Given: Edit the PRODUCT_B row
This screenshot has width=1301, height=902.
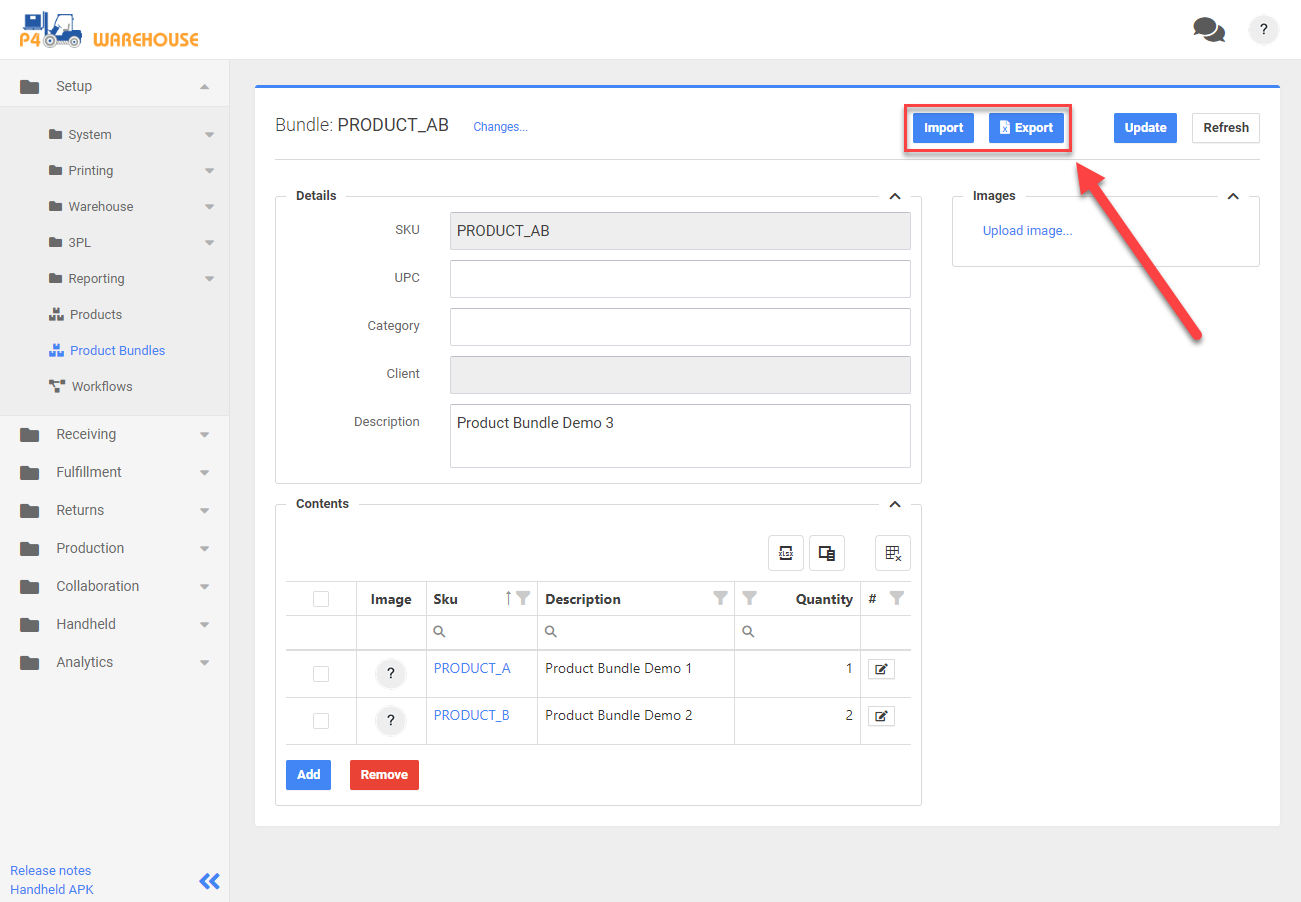Looking at the screenshot, I should [x=881, y=716].
